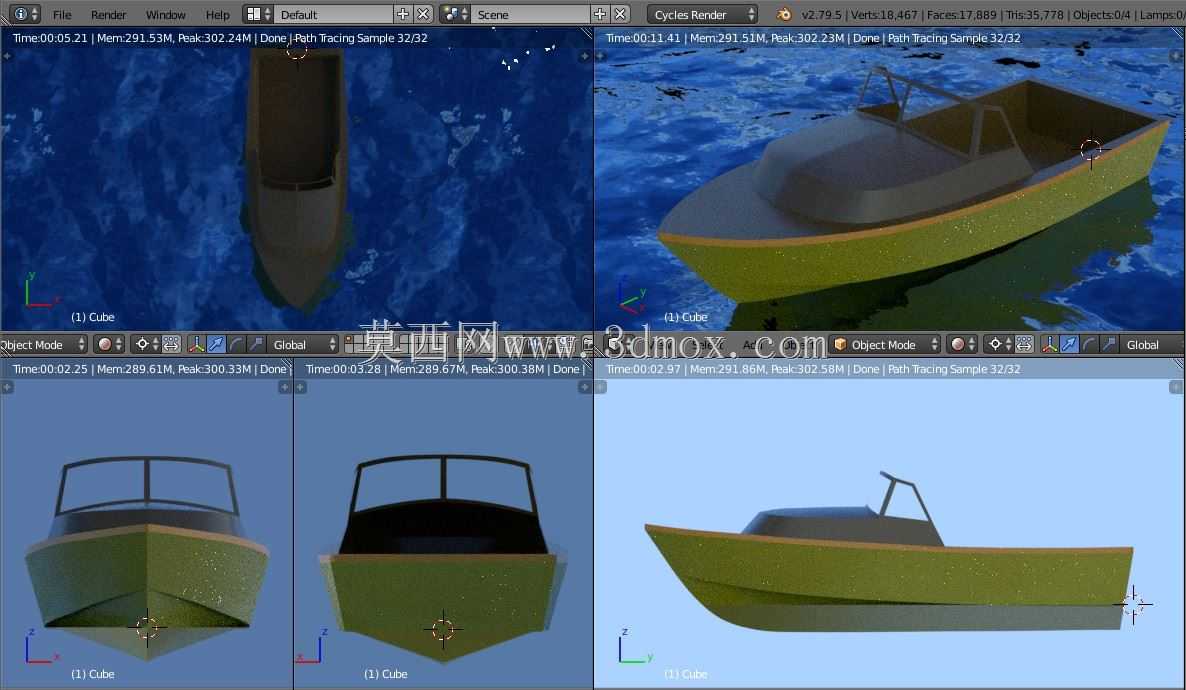Expand tool shelf of top-right perspective viewport
The image size is (1186, 690).
tap(601, 56)
